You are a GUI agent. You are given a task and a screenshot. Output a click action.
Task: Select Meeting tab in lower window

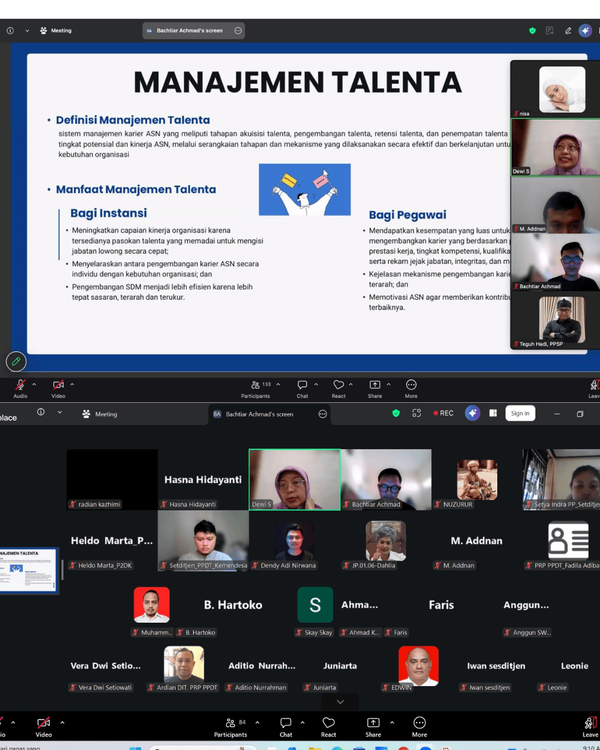click(x=100, y=414)
